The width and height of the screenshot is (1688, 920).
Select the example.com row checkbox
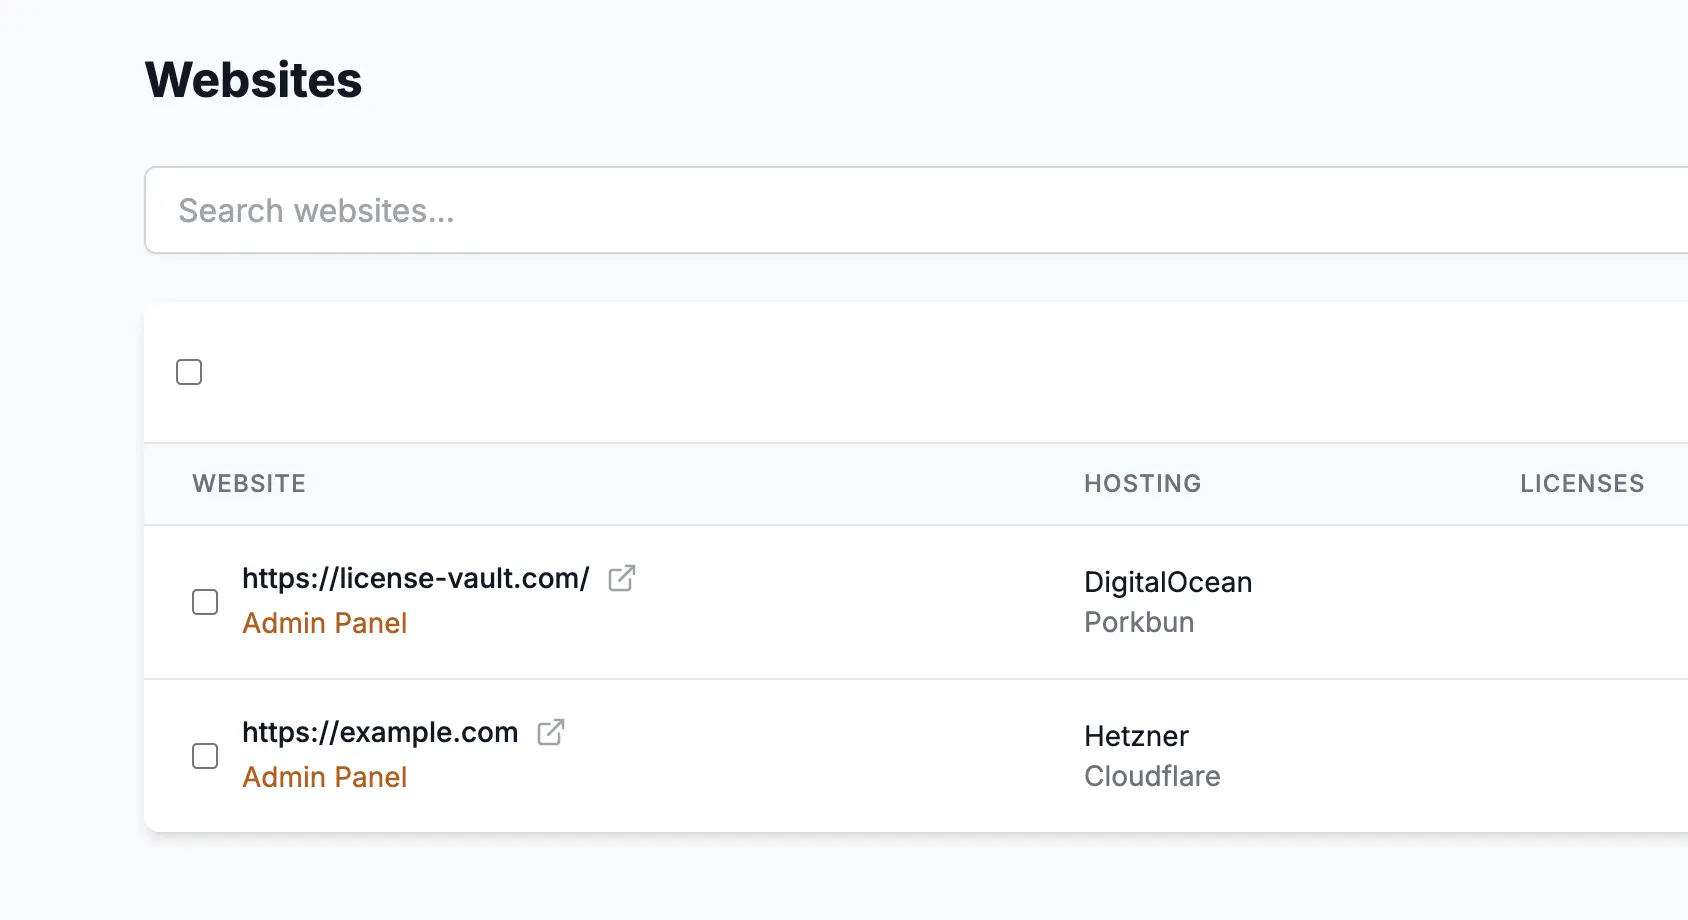pyautogui.click(x=205, y=756)
